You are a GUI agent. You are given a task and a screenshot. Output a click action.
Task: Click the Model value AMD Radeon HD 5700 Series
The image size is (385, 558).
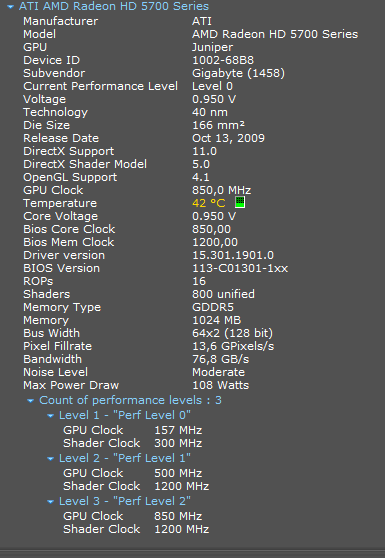[x=275, y=34]
